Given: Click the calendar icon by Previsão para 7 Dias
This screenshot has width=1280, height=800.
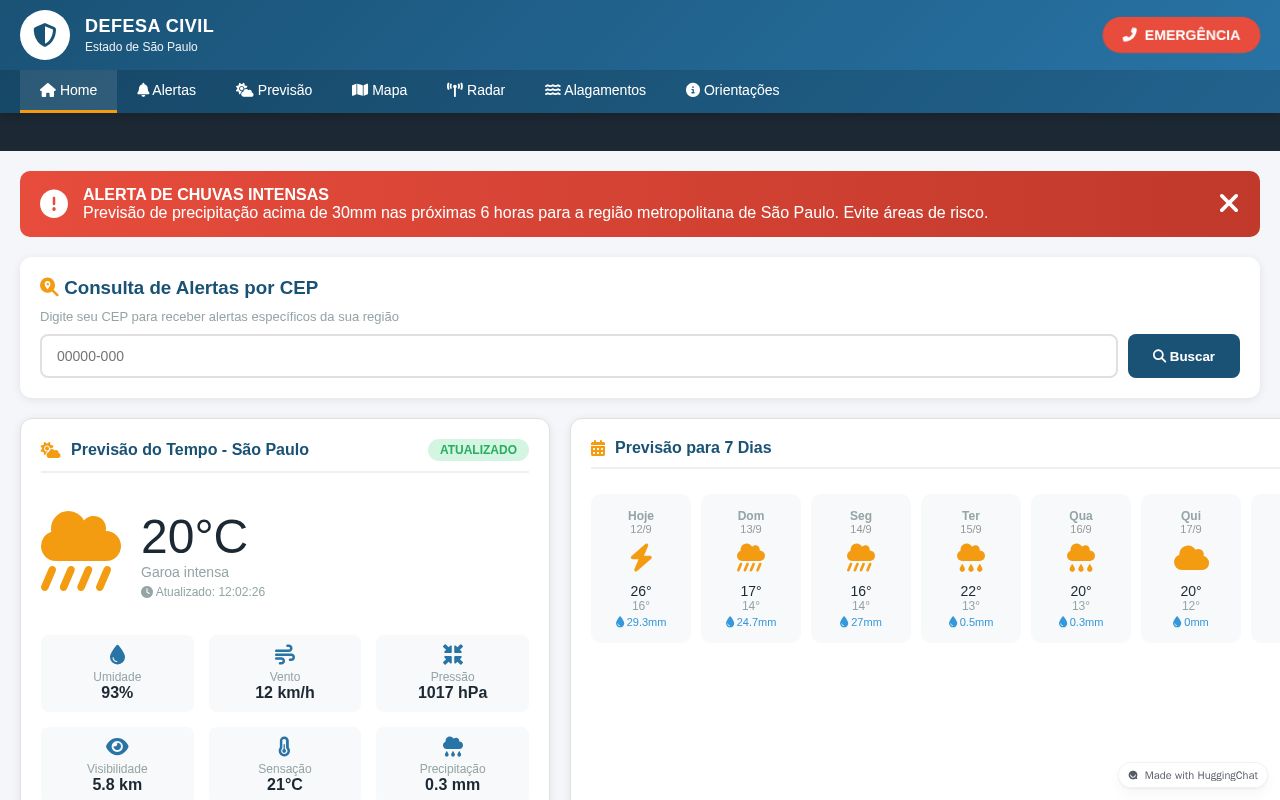Looking at the screenshot, I should [598, 448].
